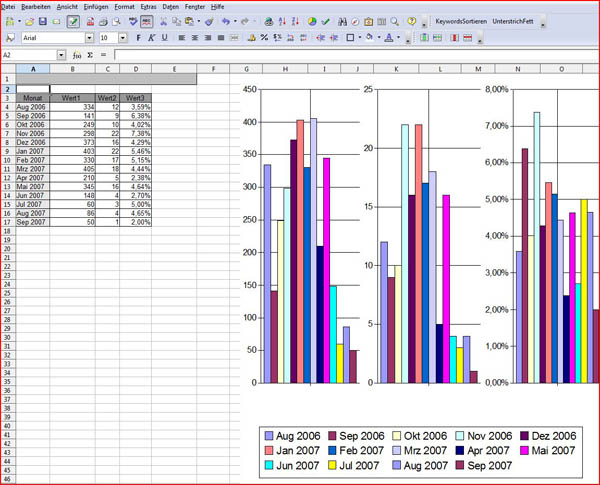Click the Undo arrow icon
This screenshot has height=485, width=600.
pyautogui.click(x=226, y=21)
